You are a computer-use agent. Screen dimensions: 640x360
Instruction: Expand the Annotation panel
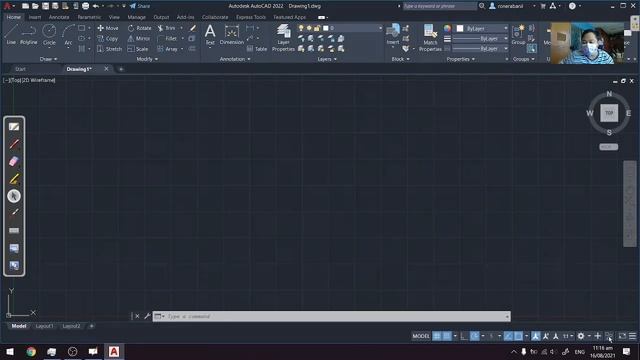click(x=235, y=59)
